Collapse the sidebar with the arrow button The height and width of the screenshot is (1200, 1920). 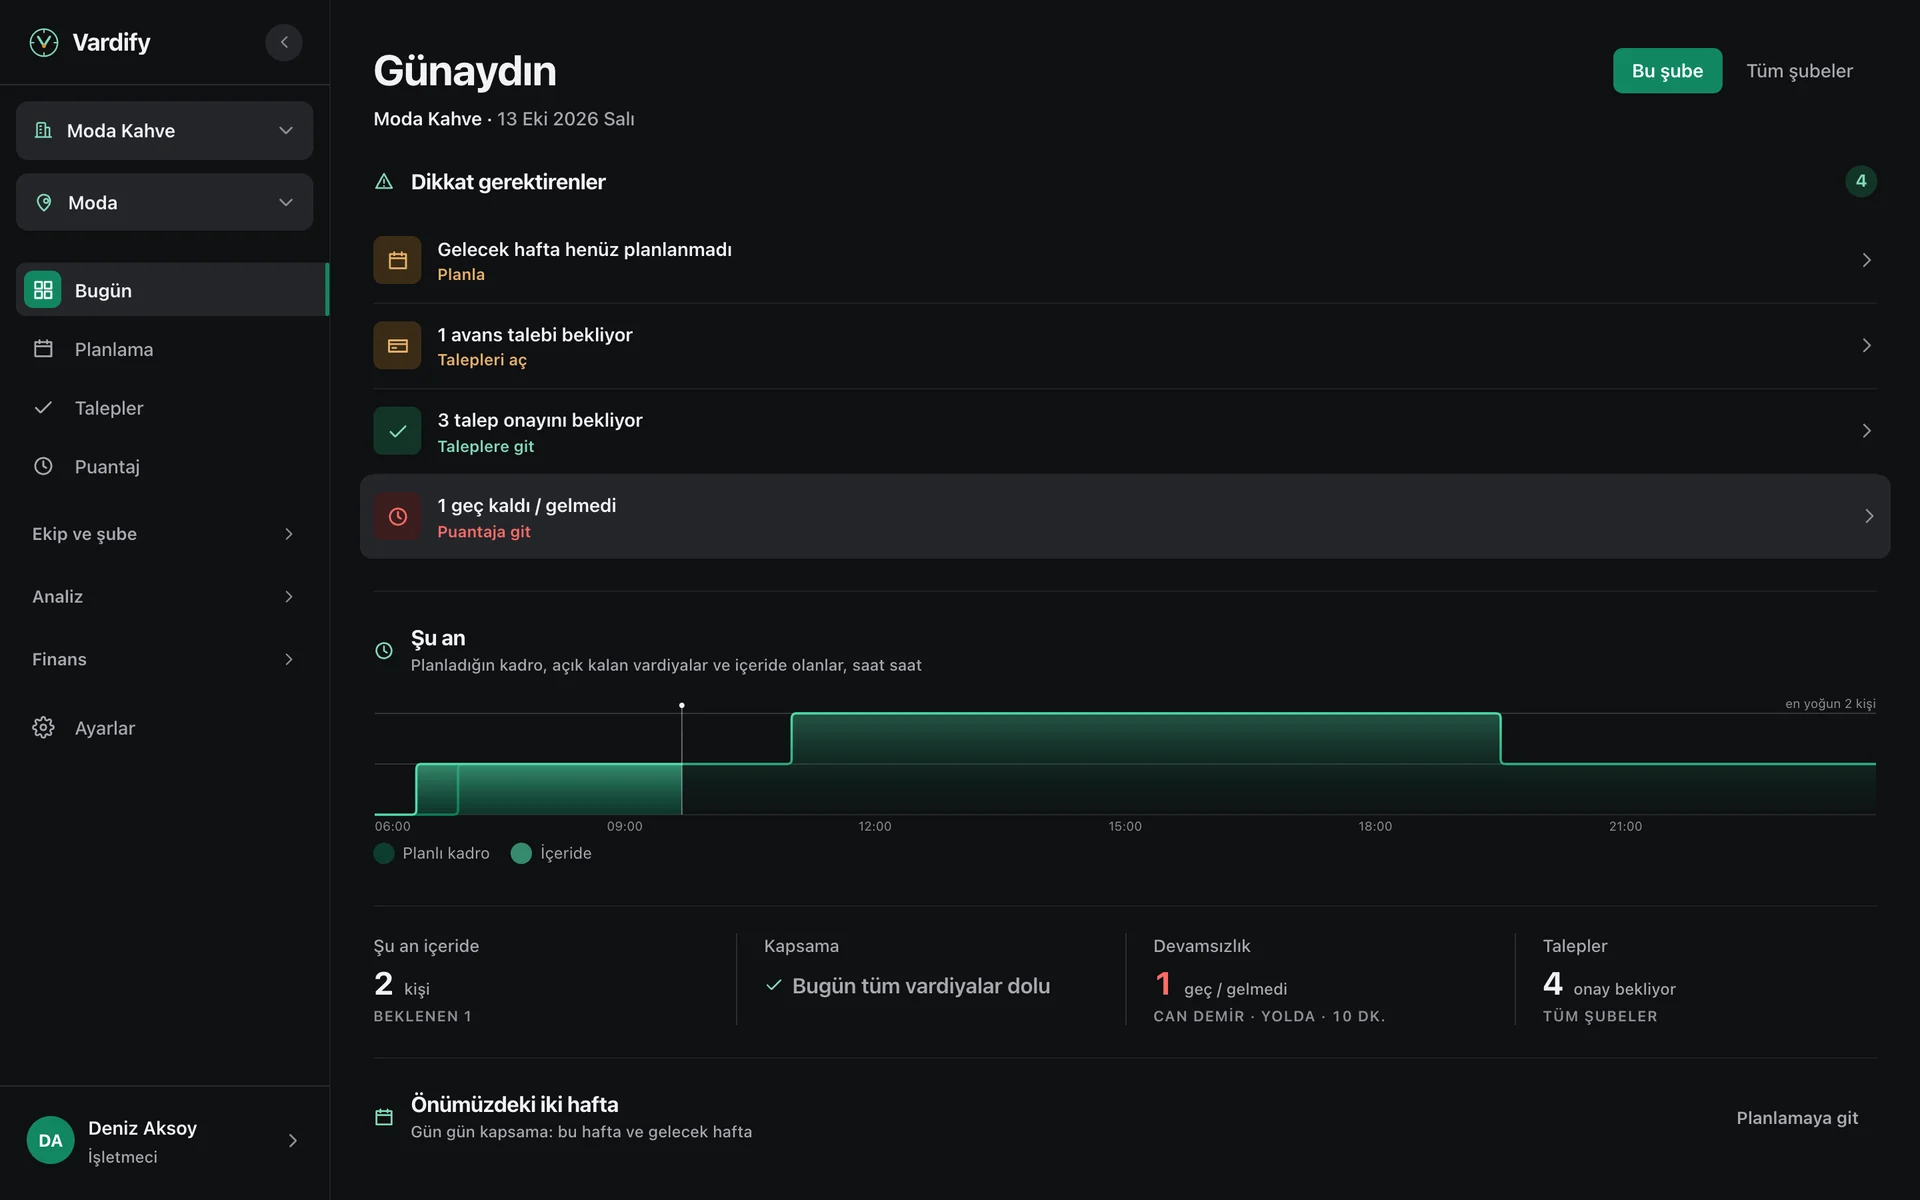[284, 42]
